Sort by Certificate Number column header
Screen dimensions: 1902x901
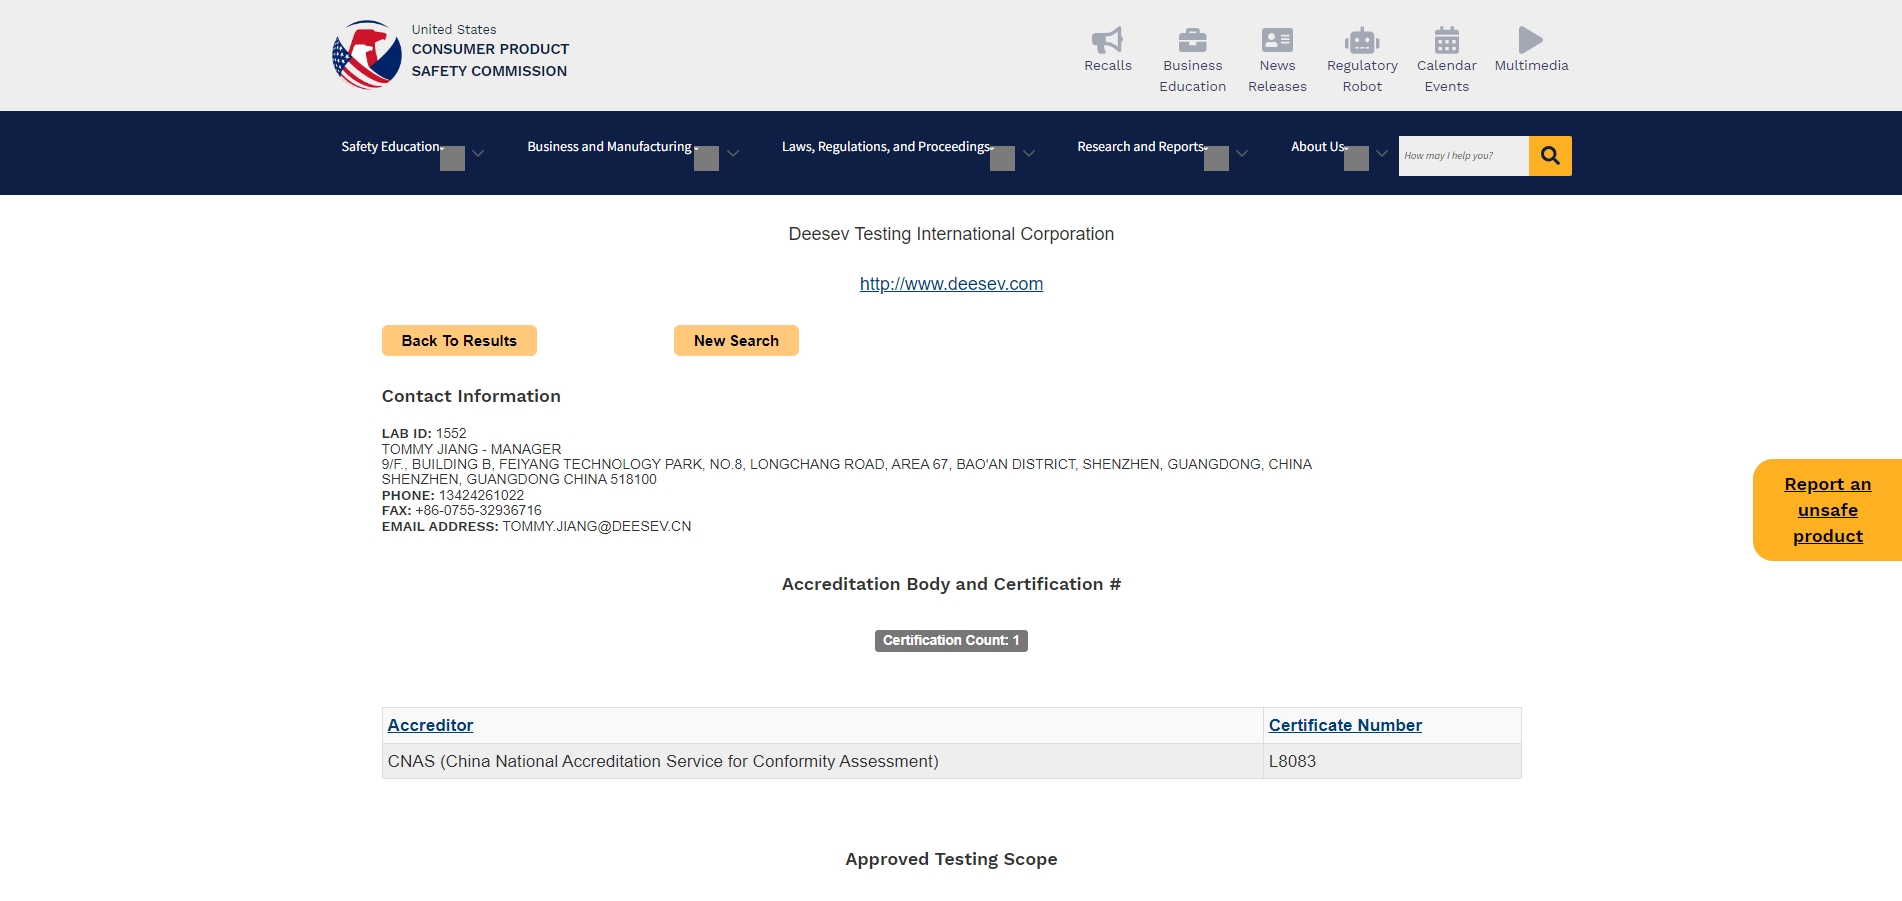[1345, 726]
